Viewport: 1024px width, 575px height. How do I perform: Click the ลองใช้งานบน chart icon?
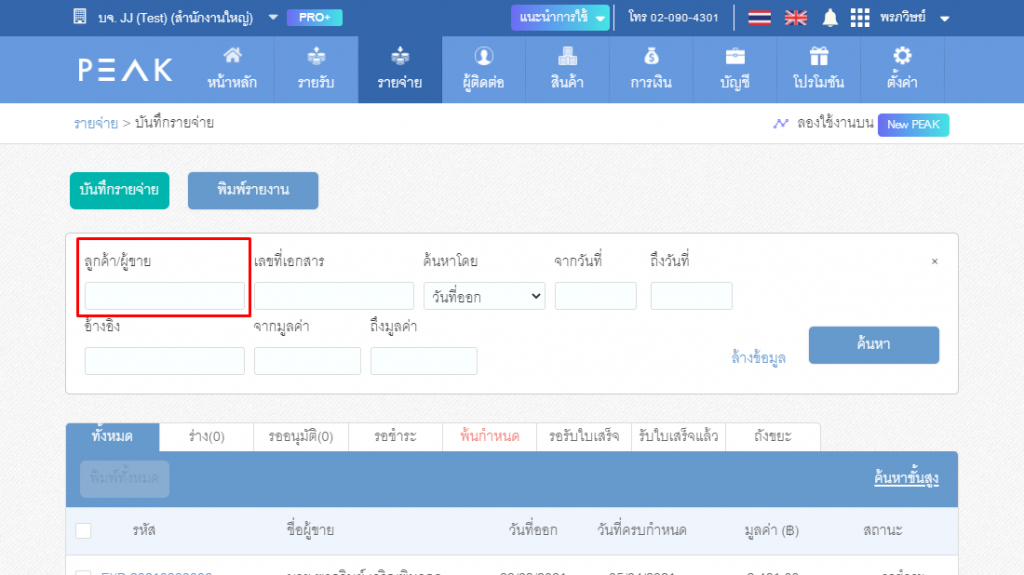(x=780, y=123)
